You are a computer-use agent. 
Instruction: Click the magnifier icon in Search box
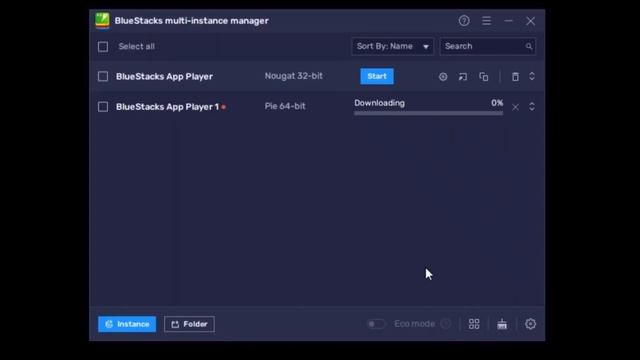click(529, 47)
